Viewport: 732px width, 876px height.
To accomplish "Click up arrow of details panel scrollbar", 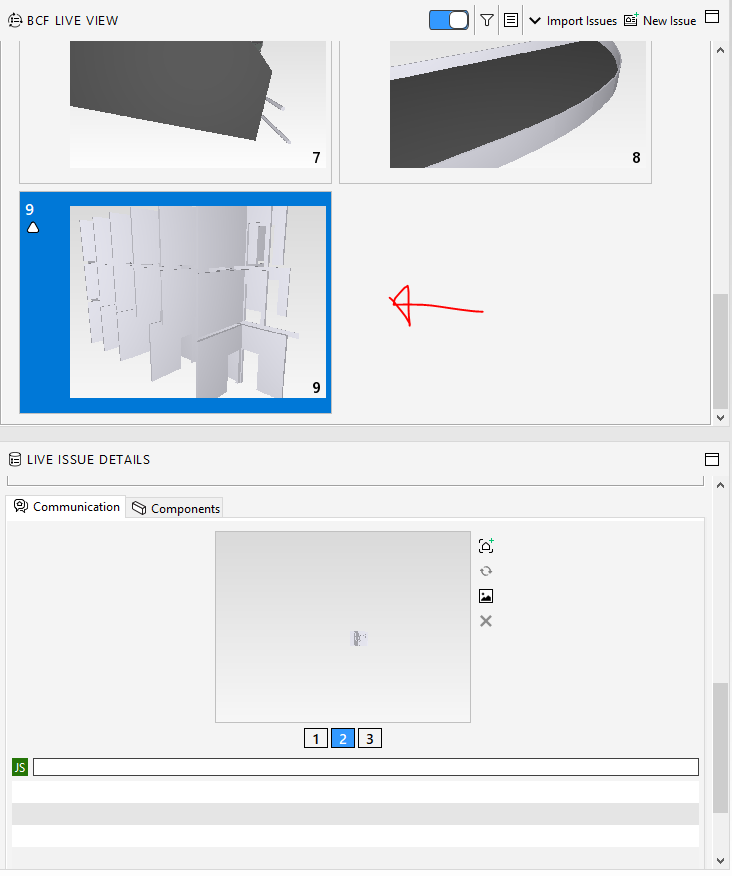I will [720, 485].
